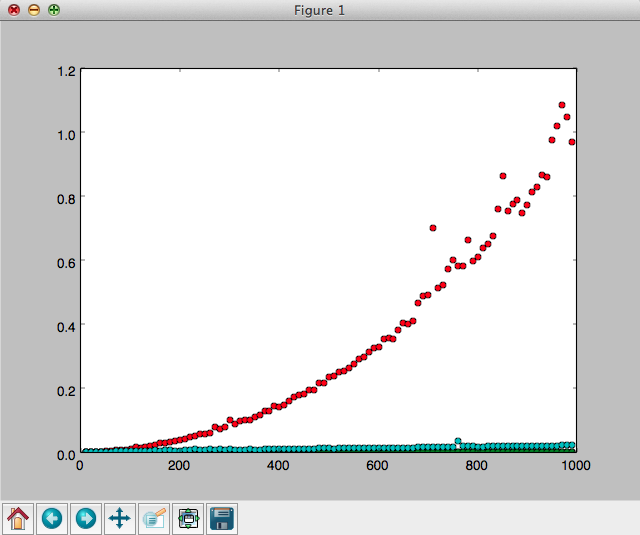Close the Figure 1 window

(14, 9)
